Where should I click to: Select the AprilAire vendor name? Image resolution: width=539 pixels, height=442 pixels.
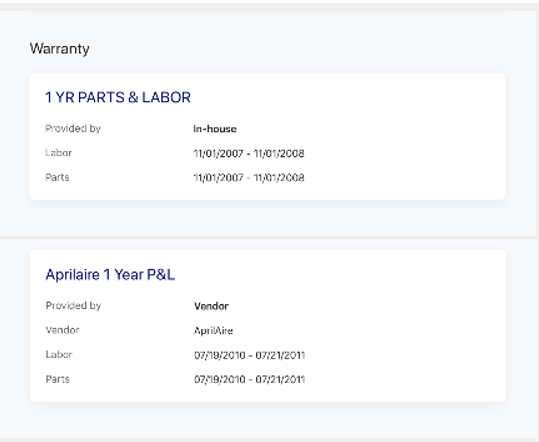[x=213, y=331]
